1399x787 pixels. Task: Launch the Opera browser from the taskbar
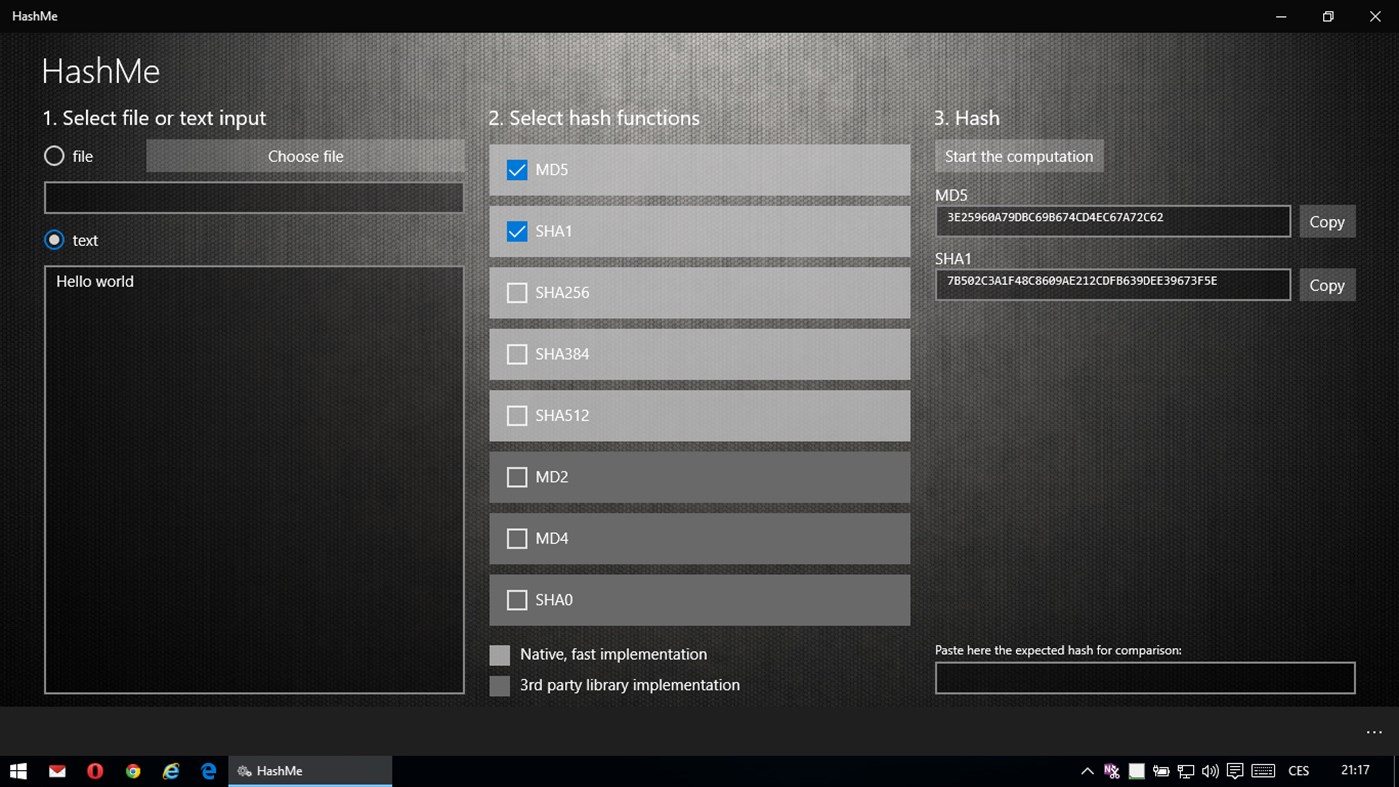[x=95, y=771]
